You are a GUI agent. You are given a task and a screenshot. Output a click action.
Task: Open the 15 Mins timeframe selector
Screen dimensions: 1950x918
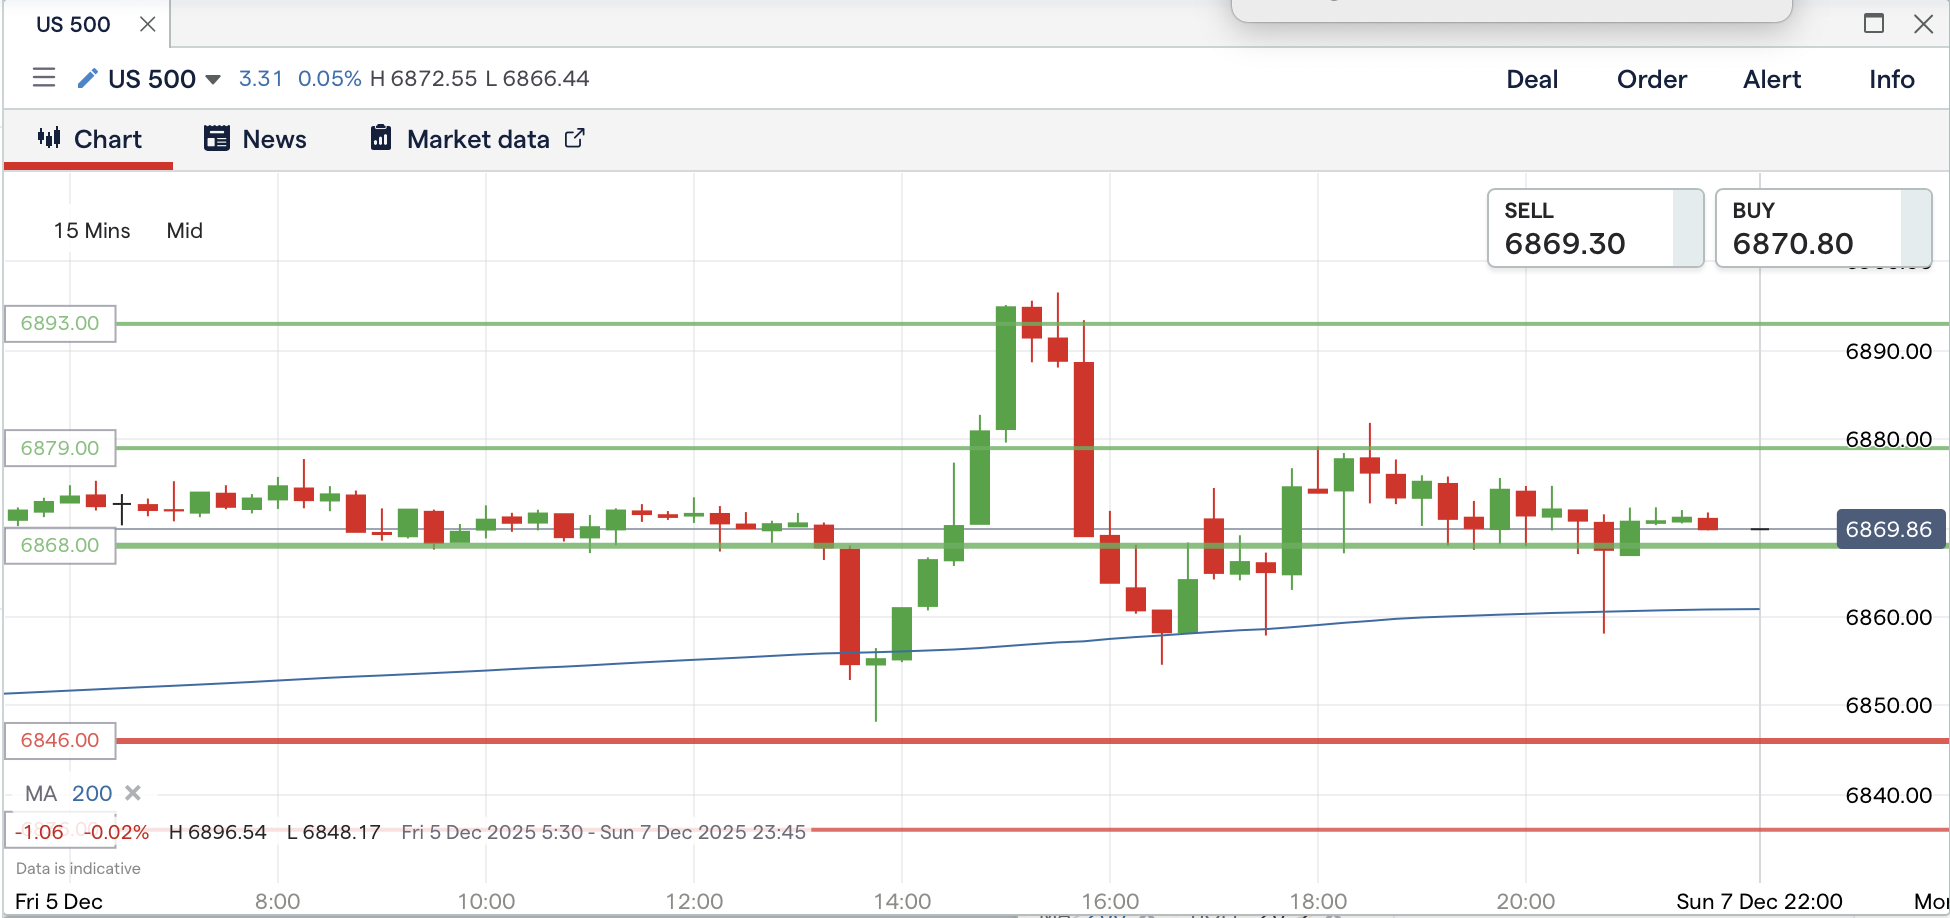(92, 231)
